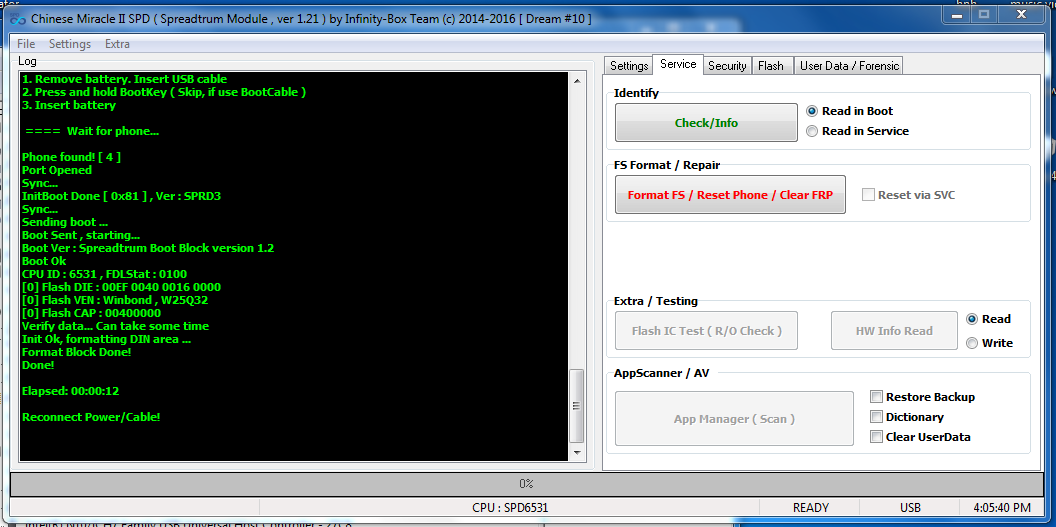Click the log scrollbar up arrow
The width and height of the screenshot is (1056, 527).
pos(577,81)
